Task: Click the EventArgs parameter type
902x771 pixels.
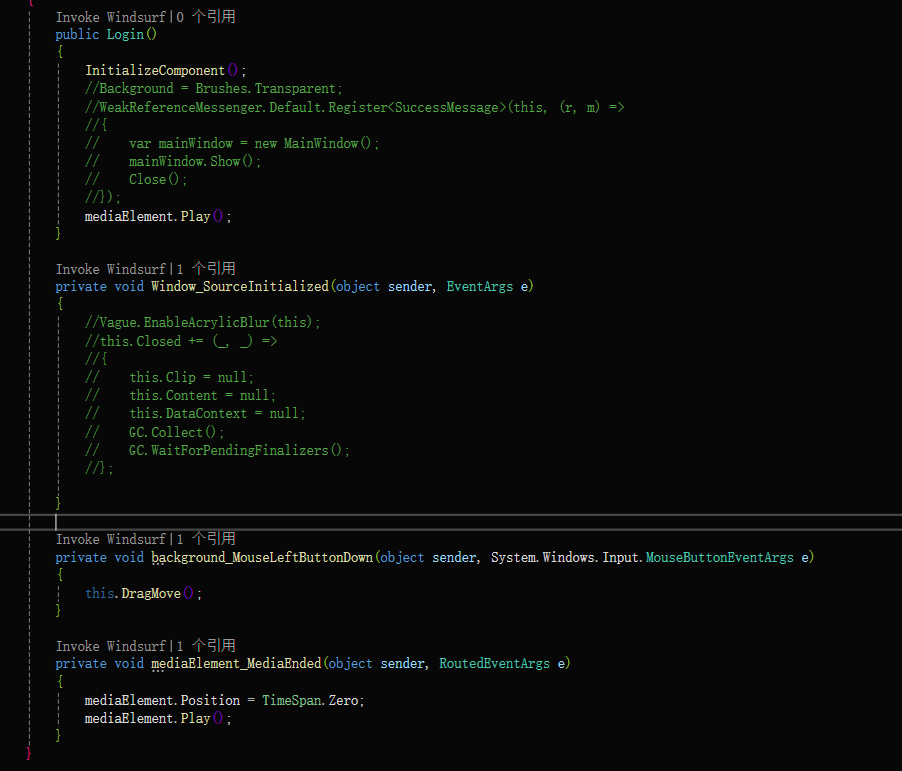Action: pyautogui.click(x=480, y=287)
